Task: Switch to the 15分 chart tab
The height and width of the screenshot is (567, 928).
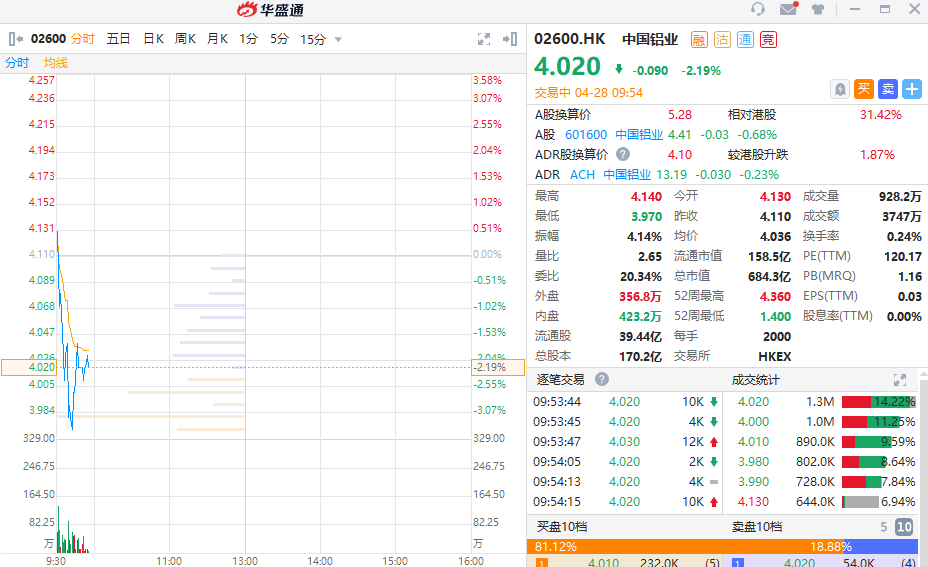Action: 313,39
